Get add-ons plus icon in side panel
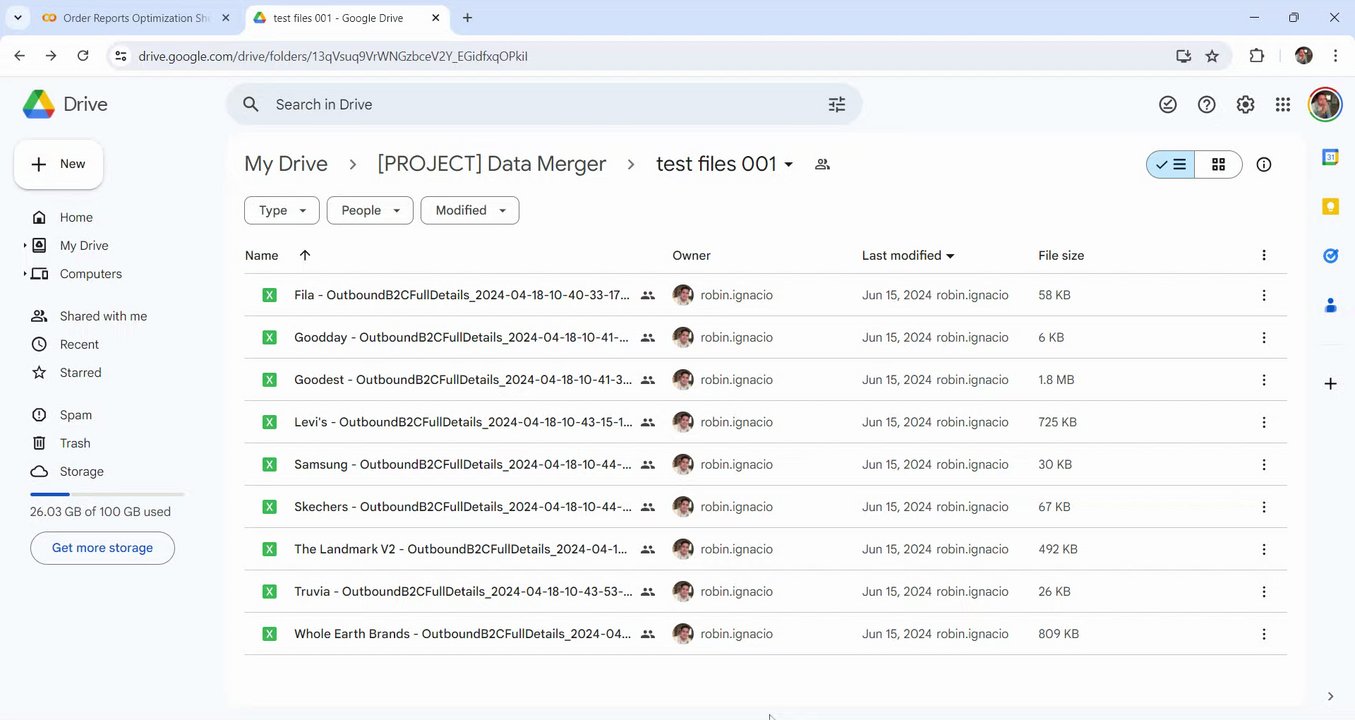 pos(1330,383)
